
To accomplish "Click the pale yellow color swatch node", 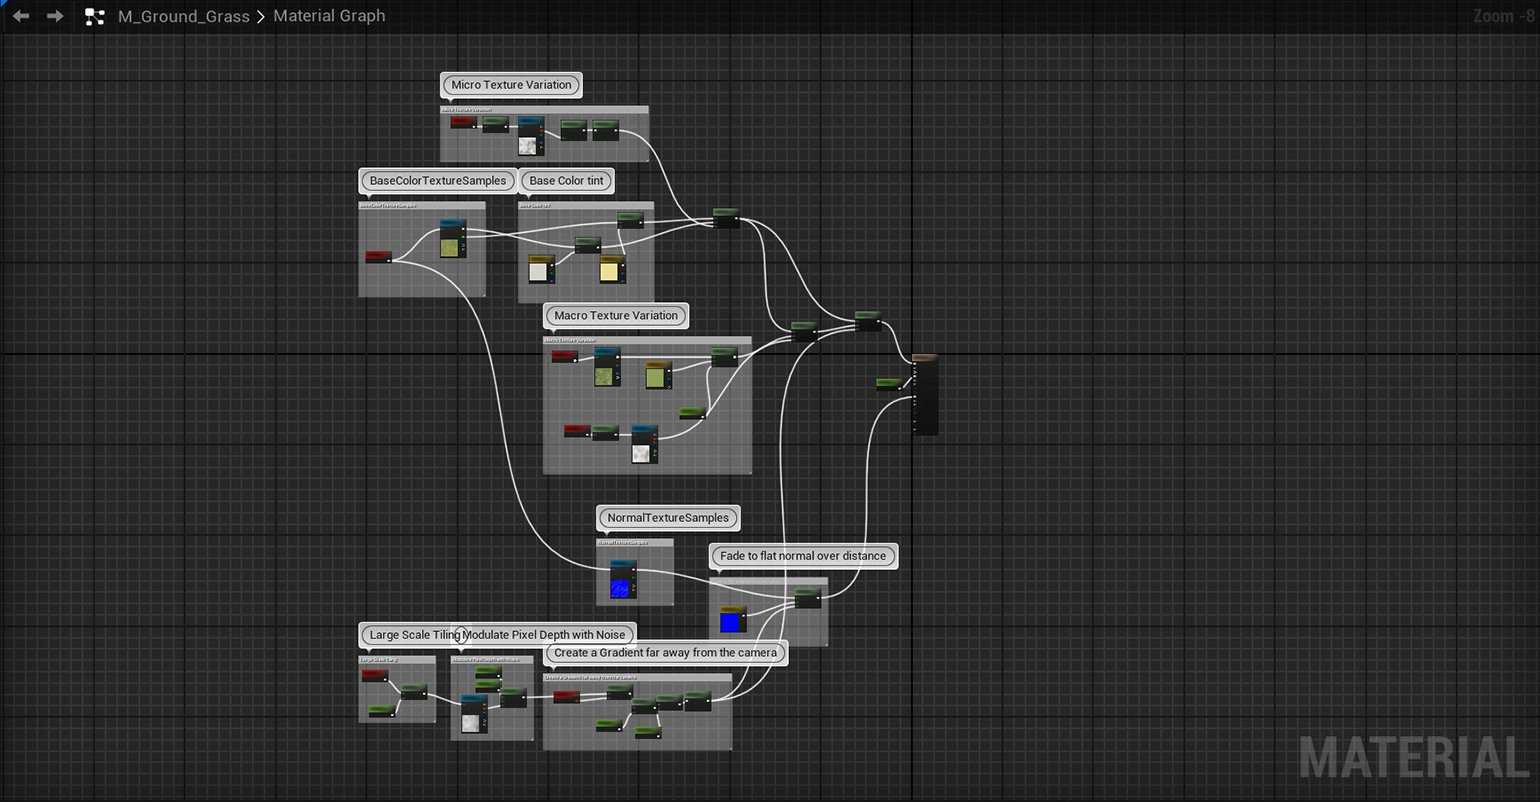I will (x=610, y=271).
